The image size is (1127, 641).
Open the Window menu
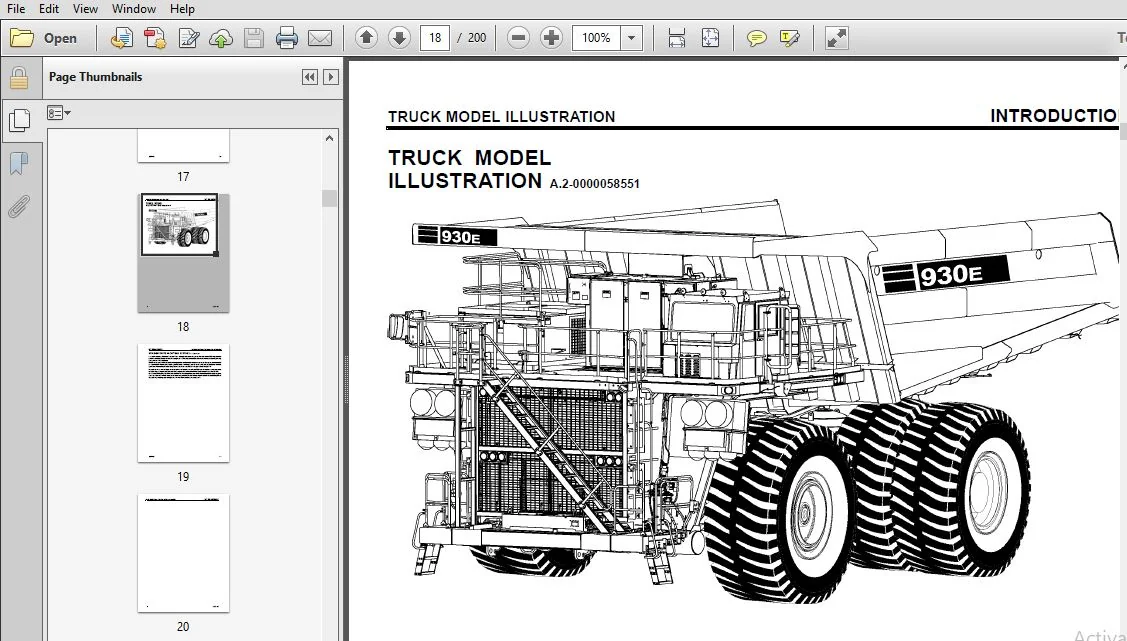click(134, 9)
